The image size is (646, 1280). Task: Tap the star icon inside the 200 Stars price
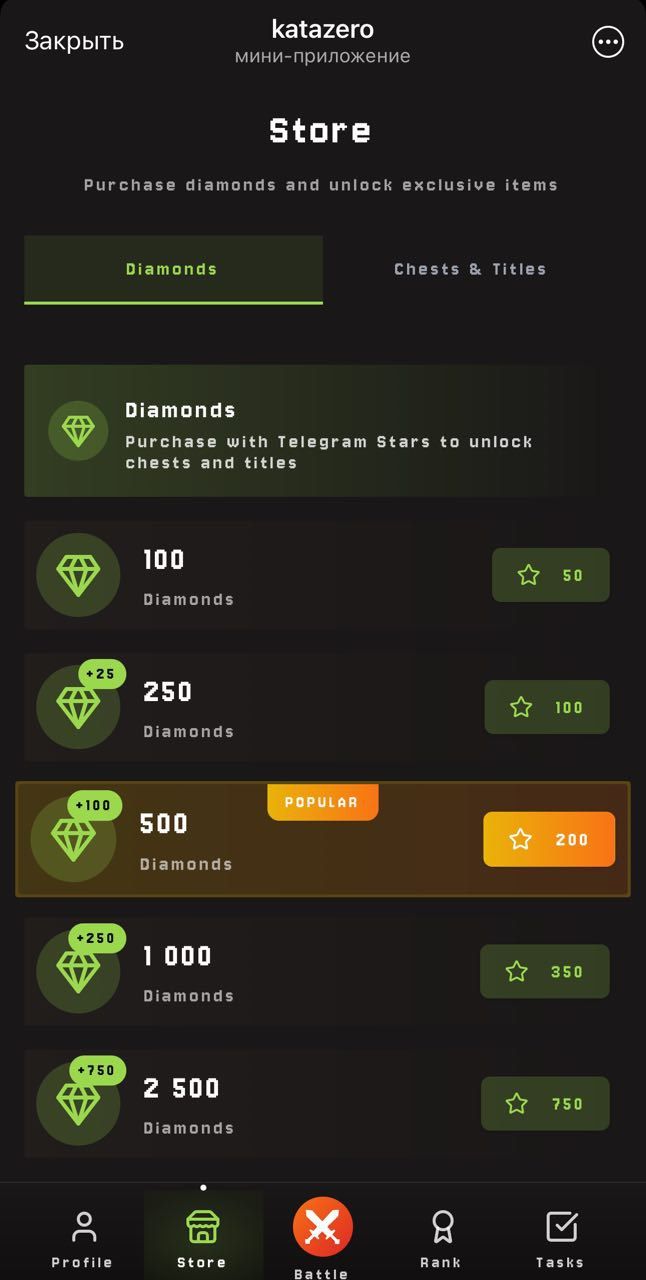coord(521,839)
